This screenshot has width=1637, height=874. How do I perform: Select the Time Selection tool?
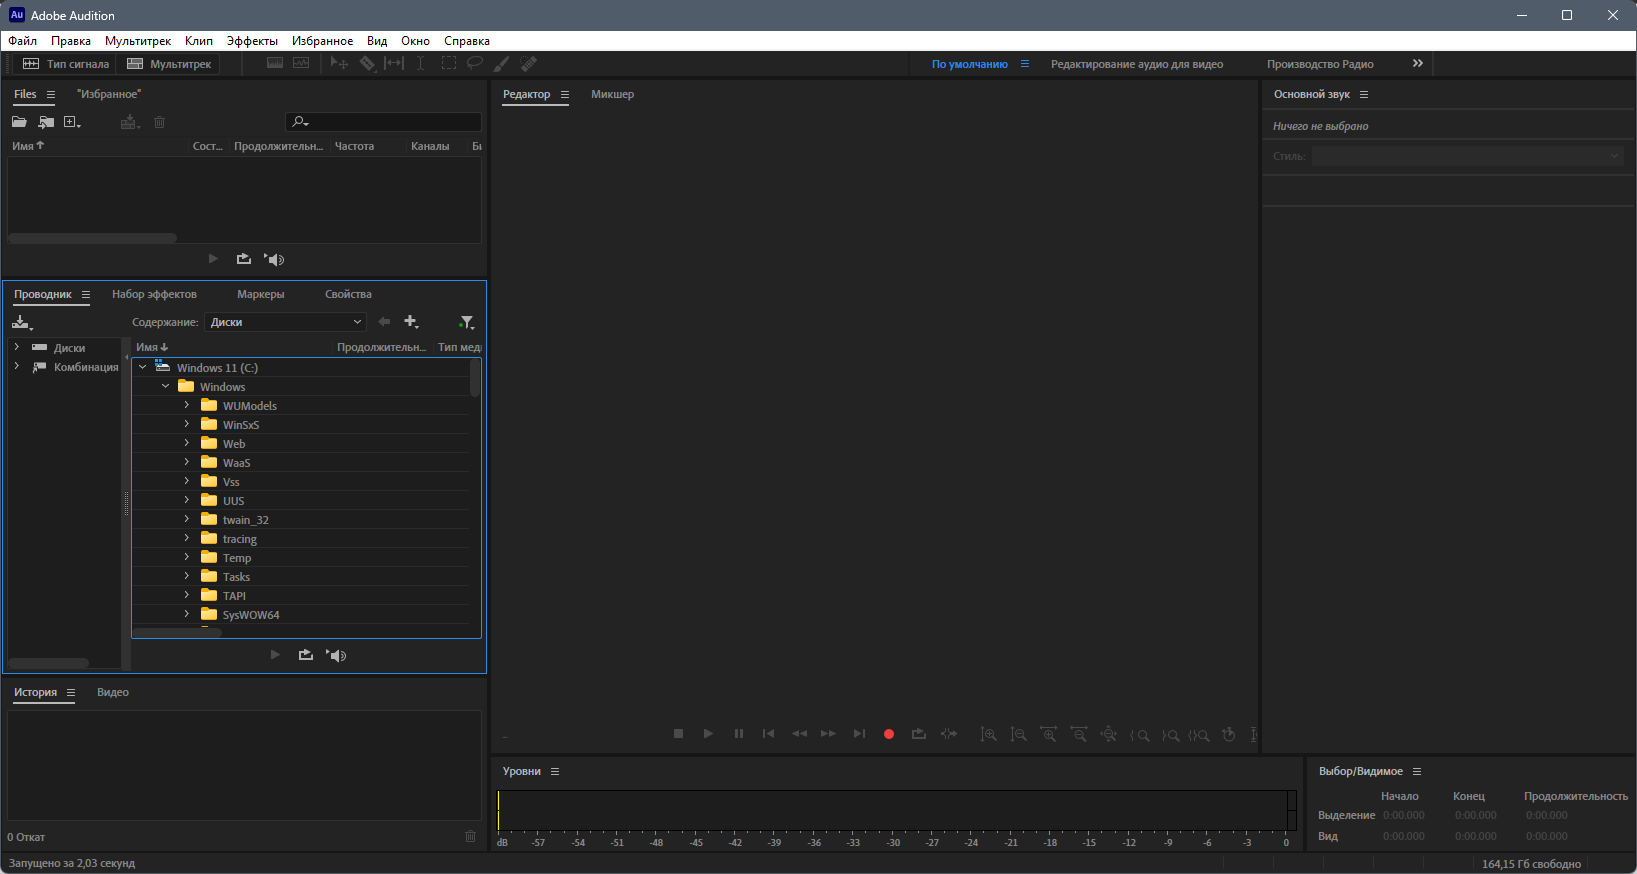click(421, 63)
